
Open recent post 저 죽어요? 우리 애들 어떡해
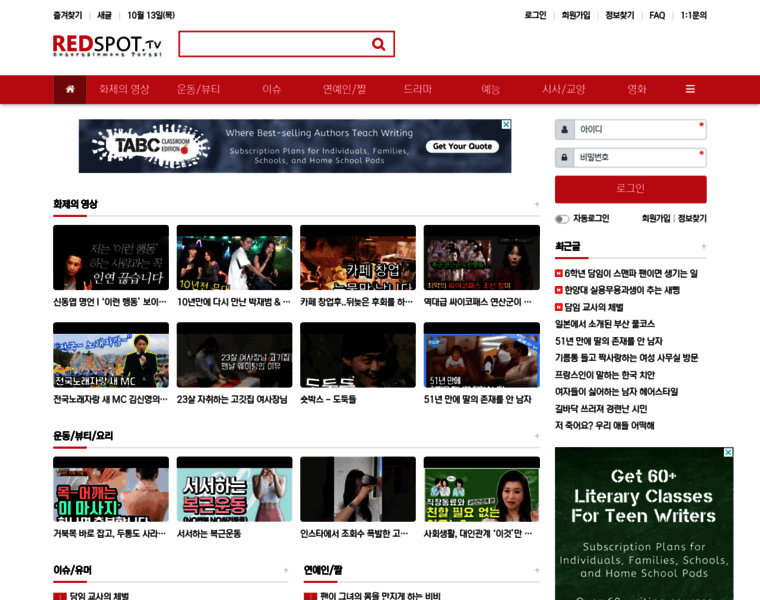(605, 426)
